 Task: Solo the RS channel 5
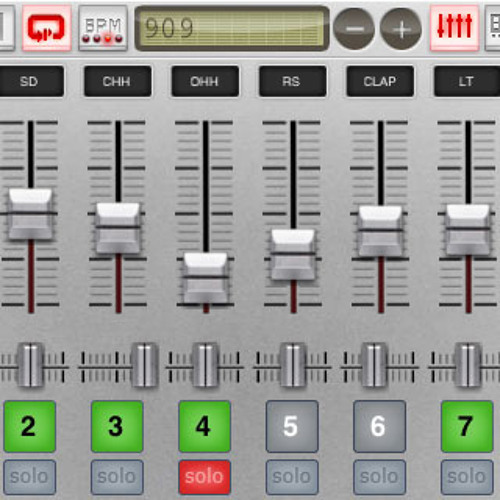292,477
